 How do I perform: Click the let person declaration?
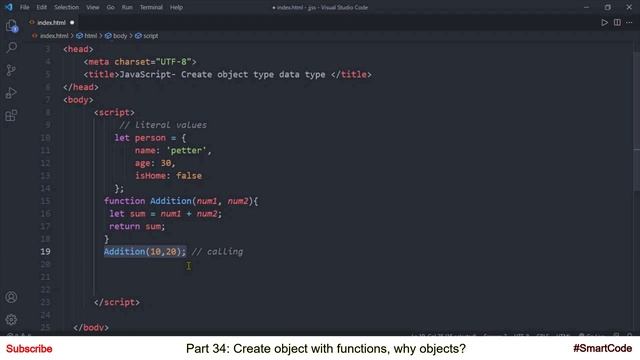tap(140, 138)
